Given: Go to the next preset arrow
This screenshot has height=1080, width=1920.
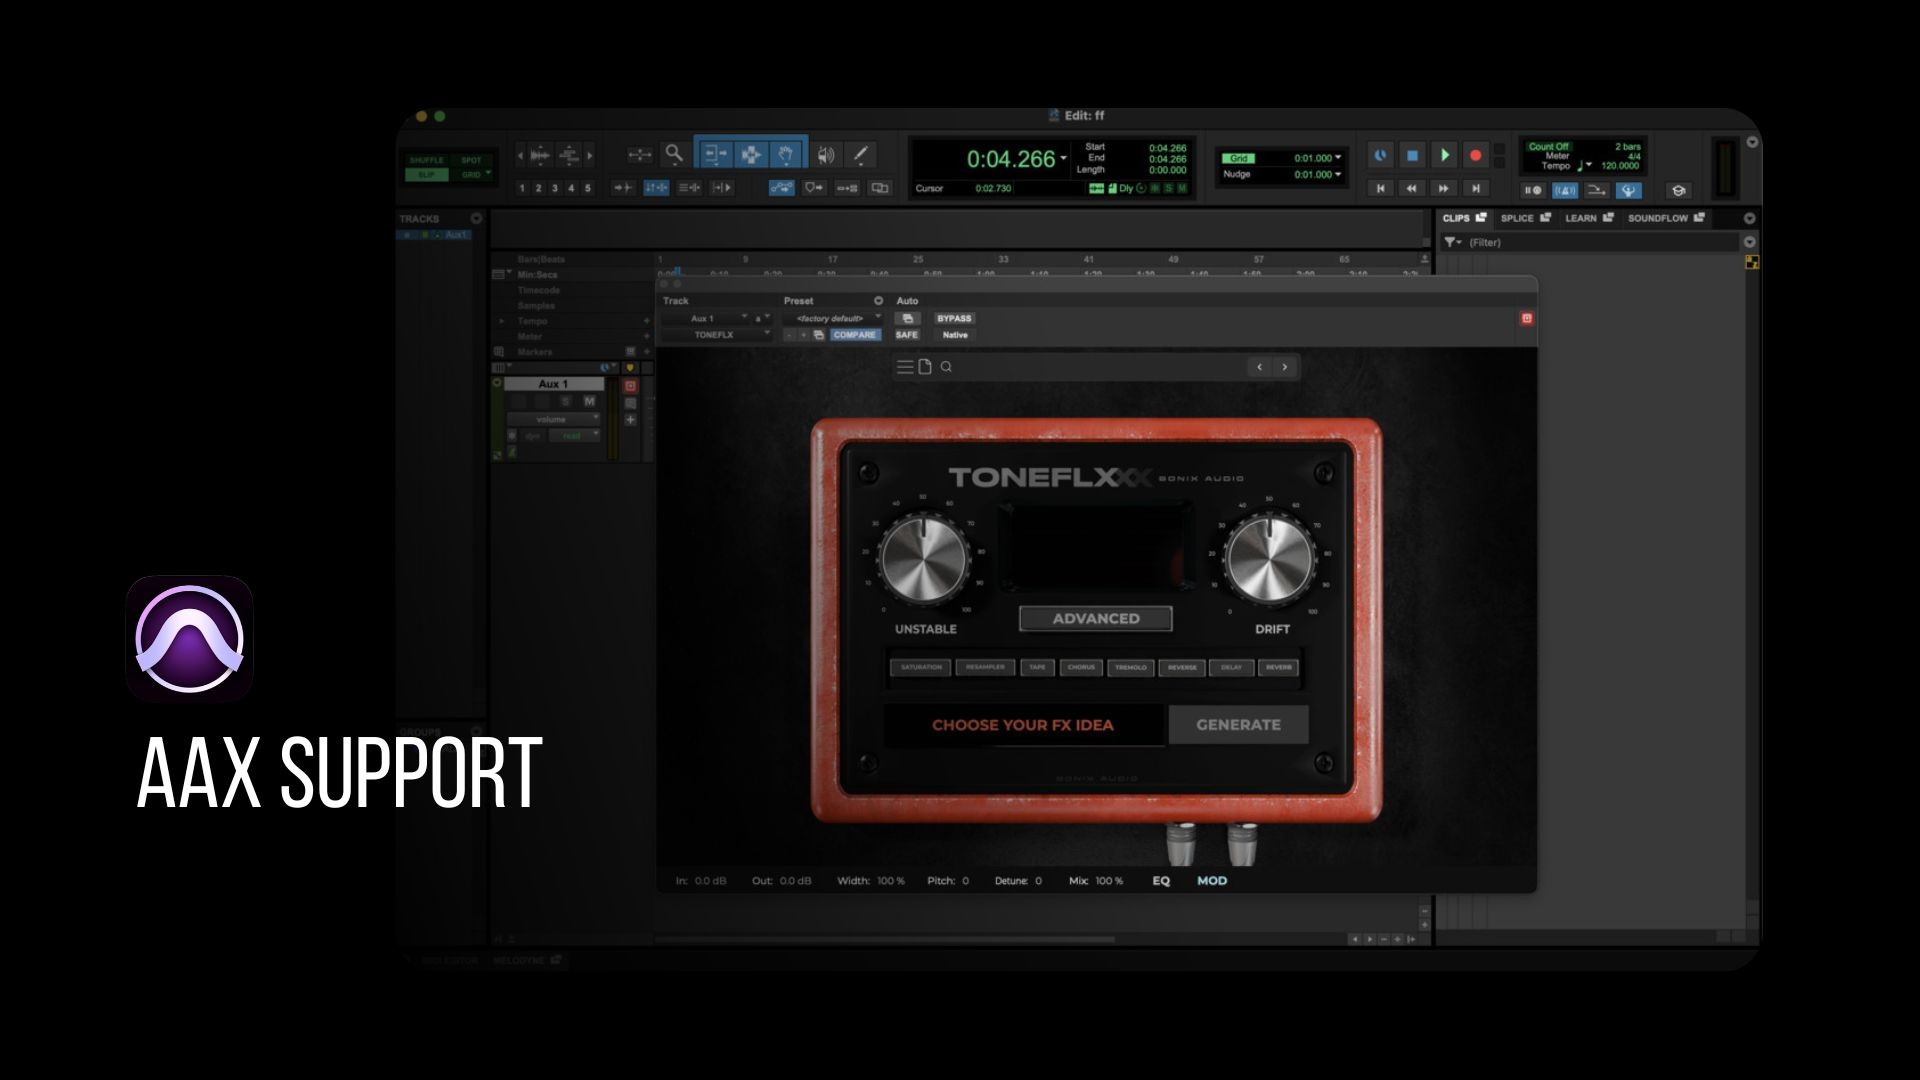Looking at the screenshot, I should (1285, 367).
